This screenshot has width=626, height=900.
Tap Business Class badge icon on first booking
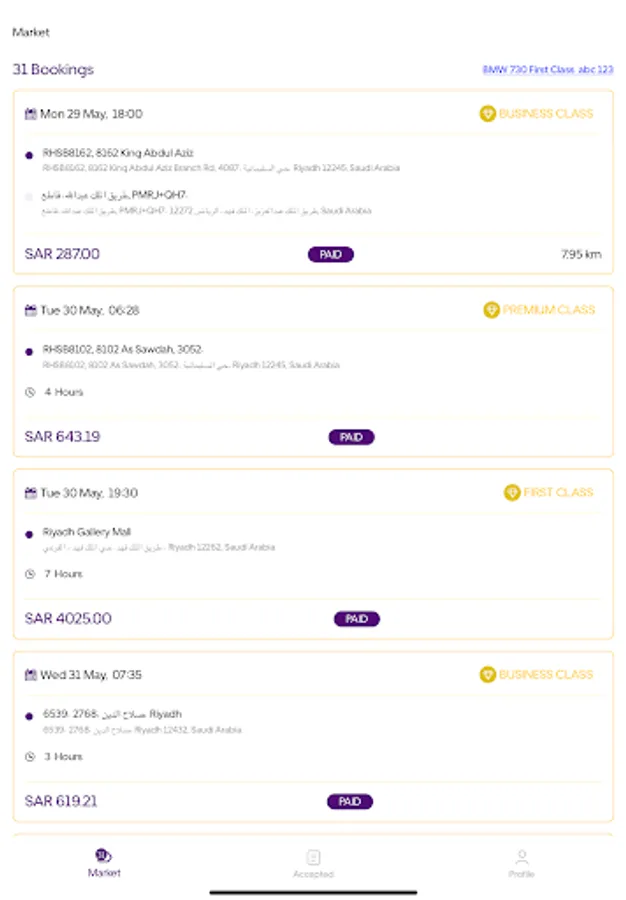[x=487, y=114]
